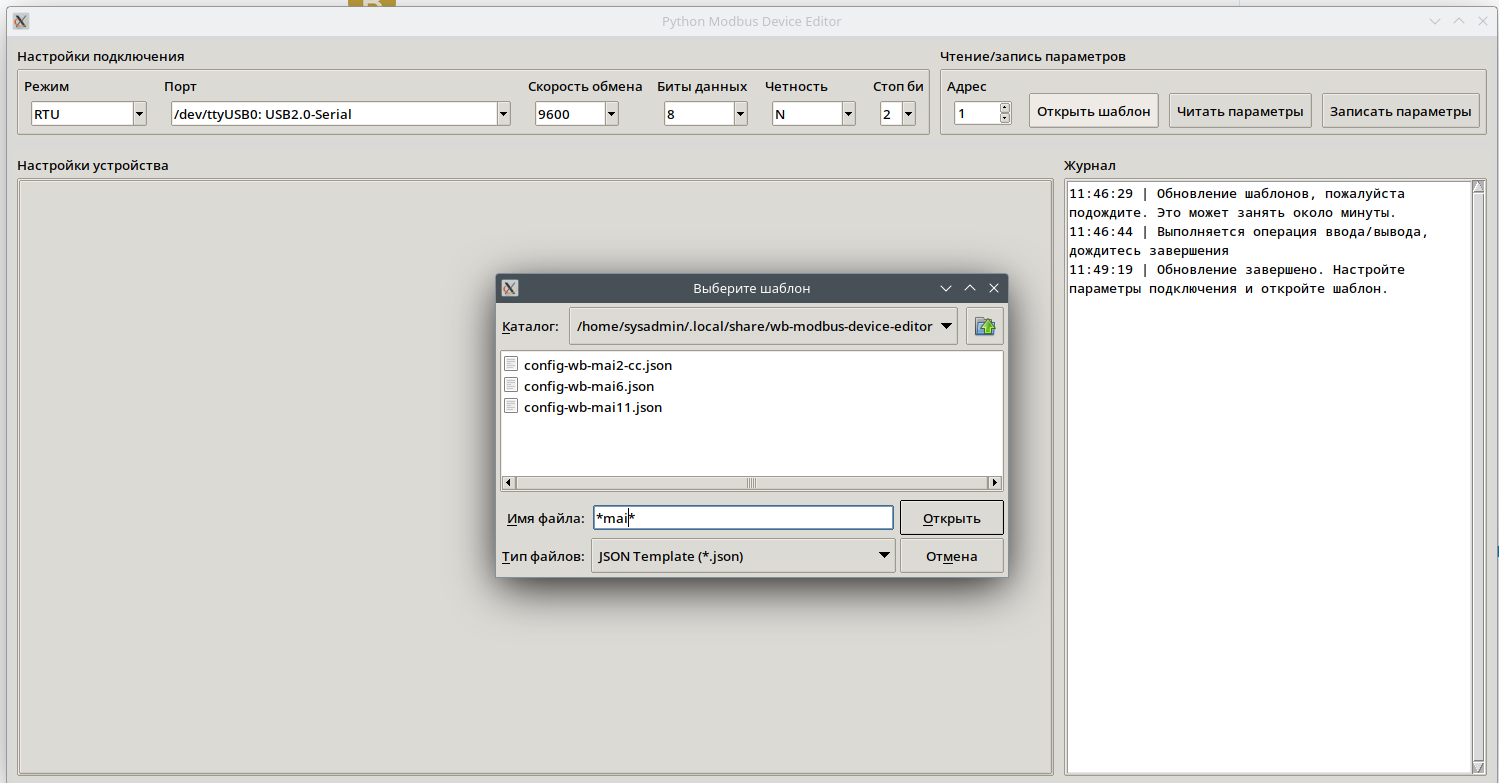Screen dimensions: 1499x783
Task: Expand the Каталог directory path dropdown
Action: coord(946,326)
